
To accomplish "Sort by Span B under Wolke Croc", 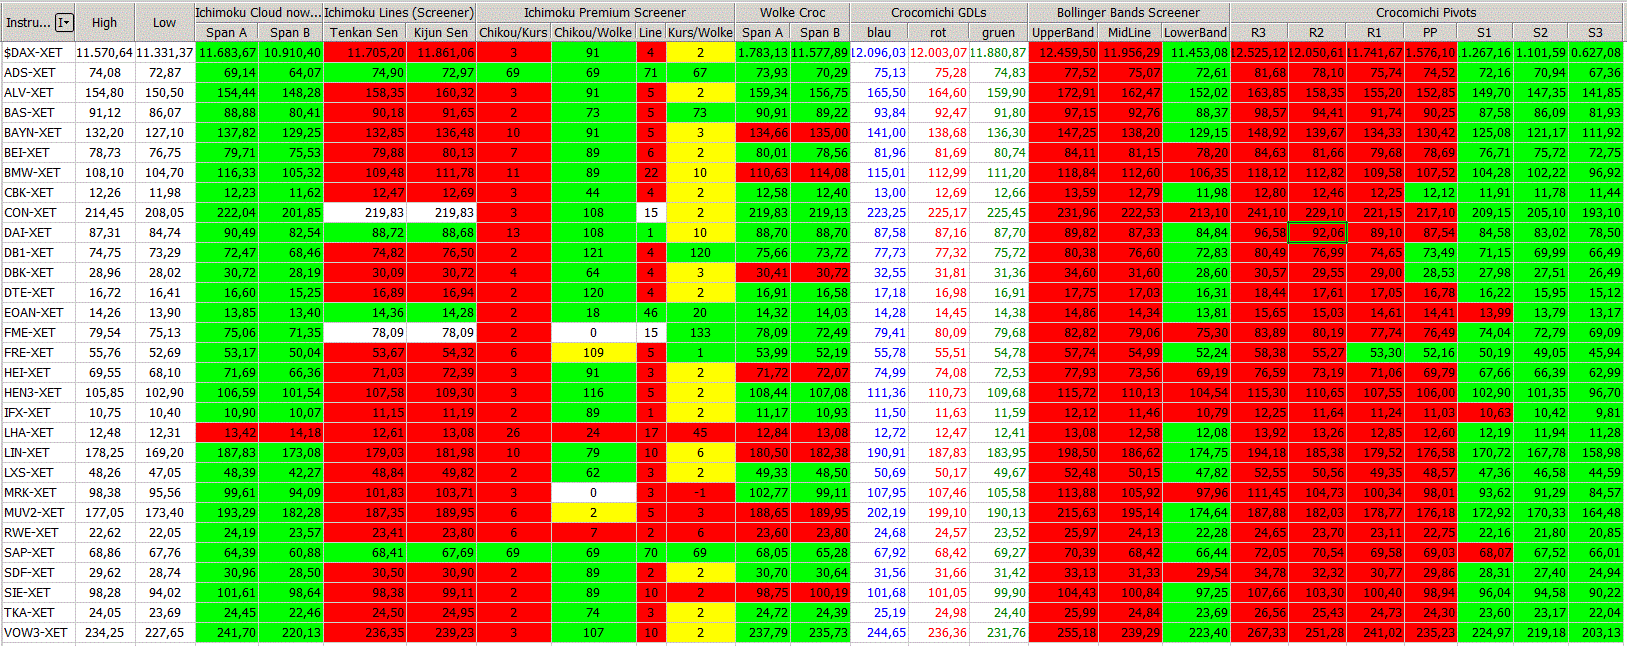I will pos(820,32).
